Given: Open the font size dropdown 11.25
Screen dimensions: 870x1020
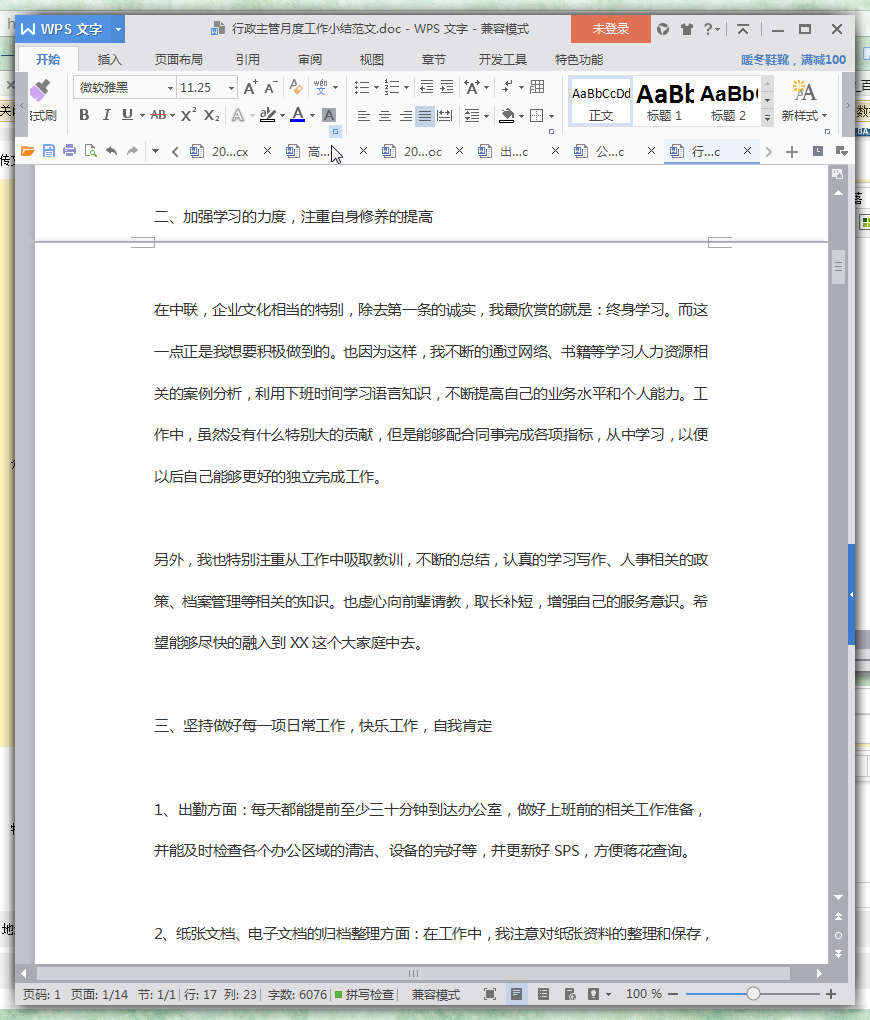Looking at the screenshot, I should pyautogui.click(x=231, y=88).
